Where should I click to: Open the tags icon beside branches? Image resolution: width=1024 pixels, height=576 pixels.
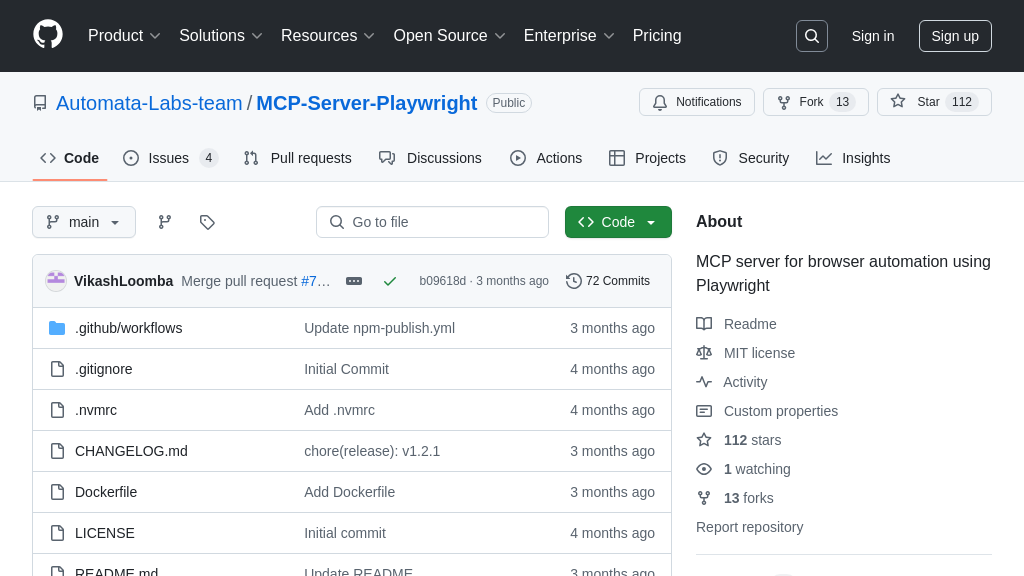coord(207,222)
